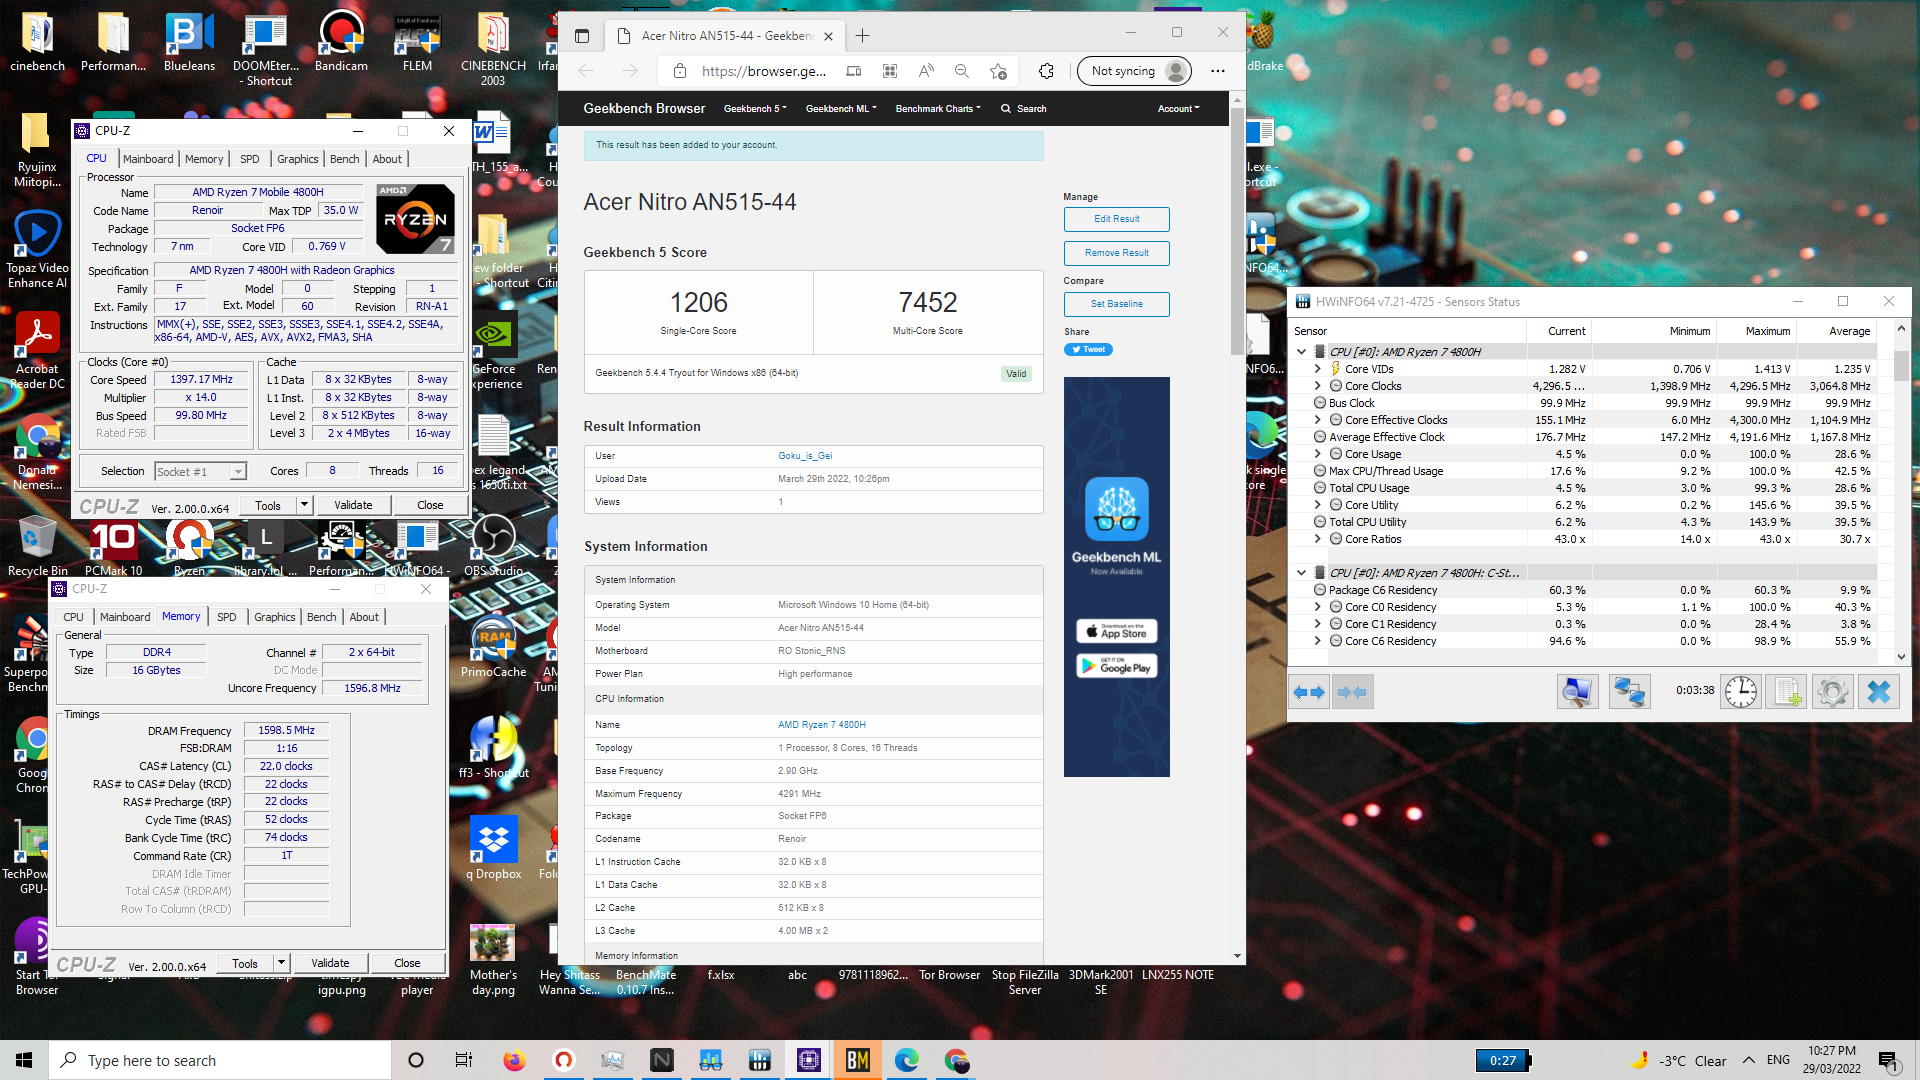Open Windows Start menu
Image resolution: width=1920 pixels, height=1080 pixels.
24,1060
